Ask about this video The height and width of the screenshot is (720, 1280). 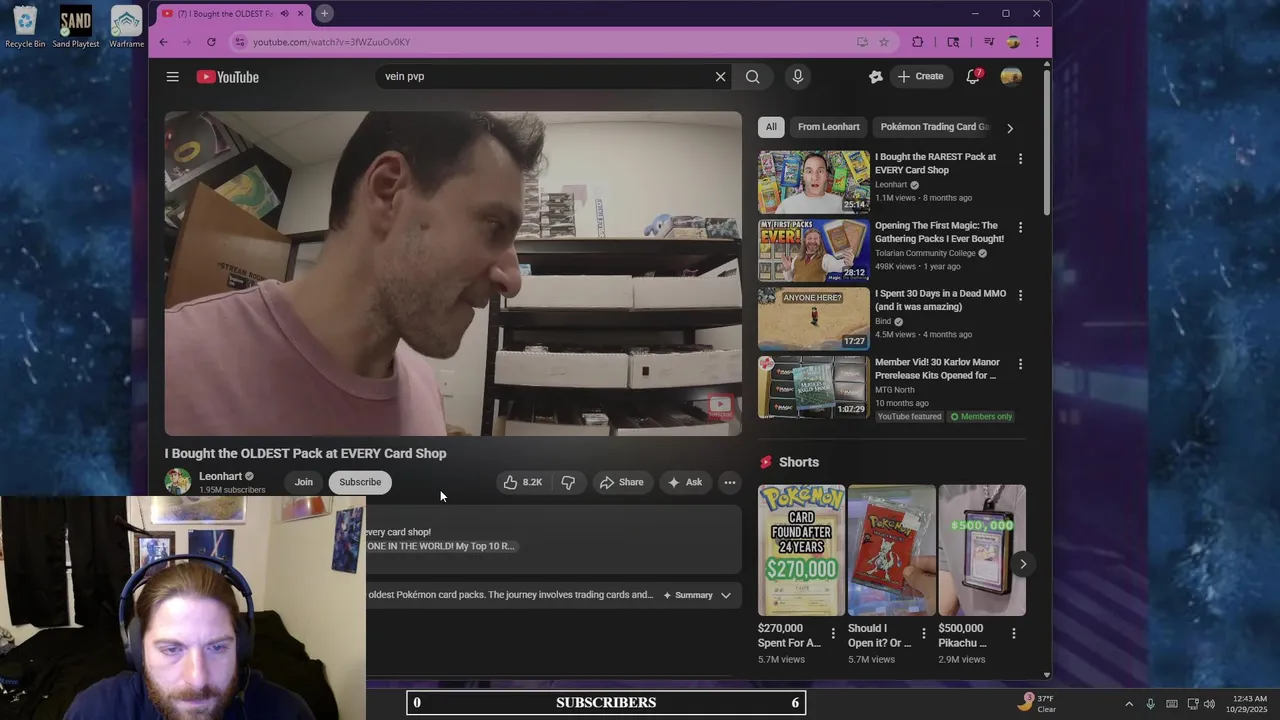pyautogui.click(x=685, y=482)
